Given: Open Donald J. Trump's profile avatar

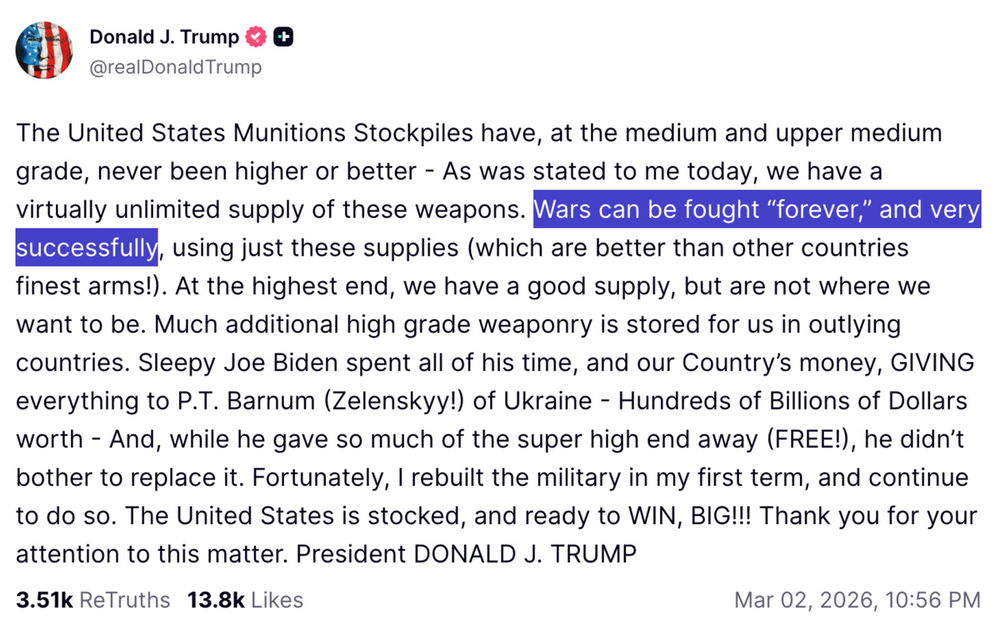Looking at the screenshot, I should click(44, 51).
